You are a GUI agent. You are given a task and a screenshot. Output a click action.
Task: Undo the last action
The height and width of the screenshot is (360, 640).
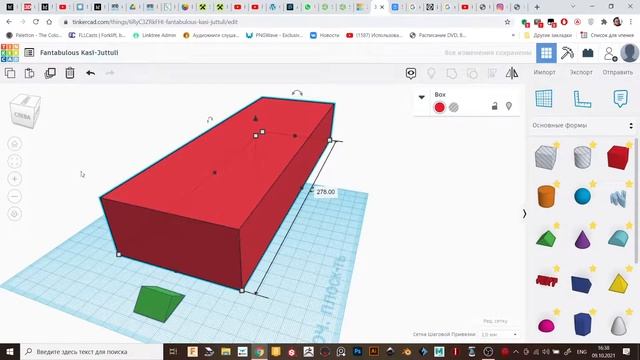click(x=90, y=73)
